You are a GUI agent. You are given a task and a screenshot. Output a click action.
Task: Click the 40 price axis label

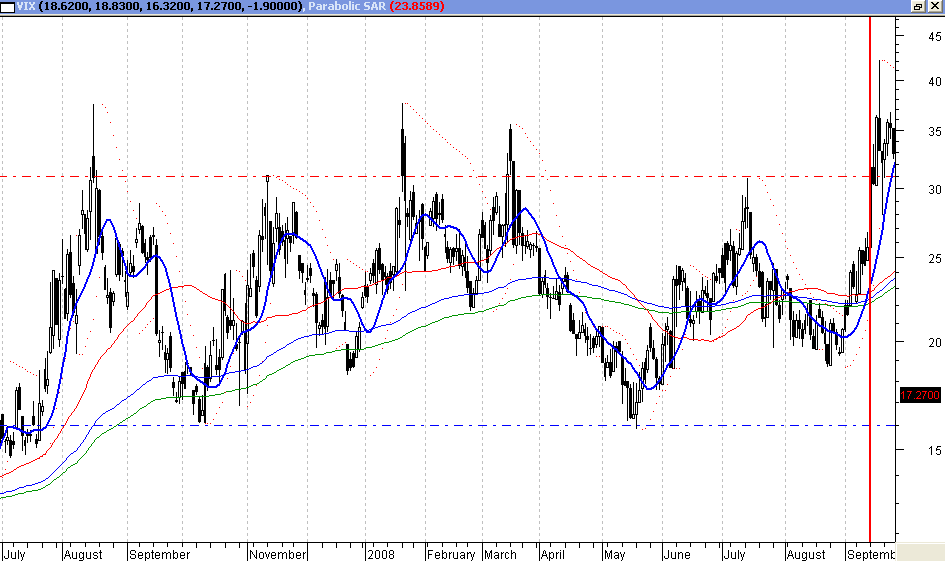935,81
